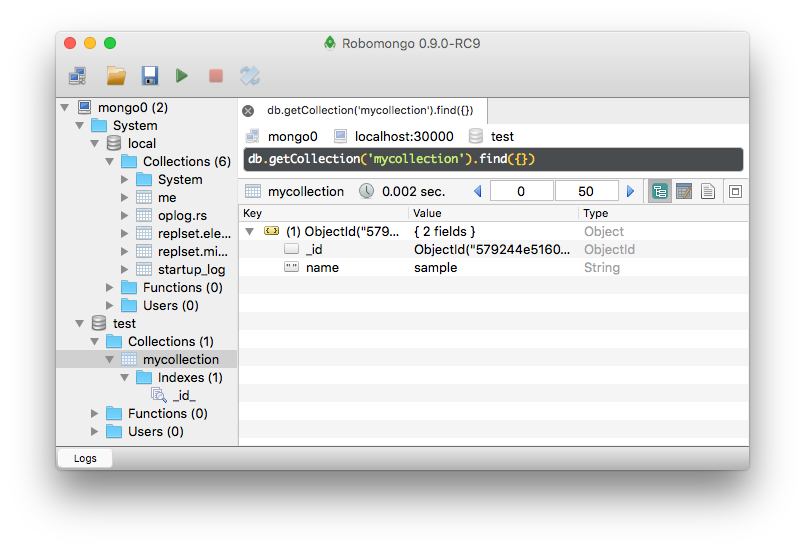Collapse the test database node
The image size is (805, 550).
tap(80, 324)
